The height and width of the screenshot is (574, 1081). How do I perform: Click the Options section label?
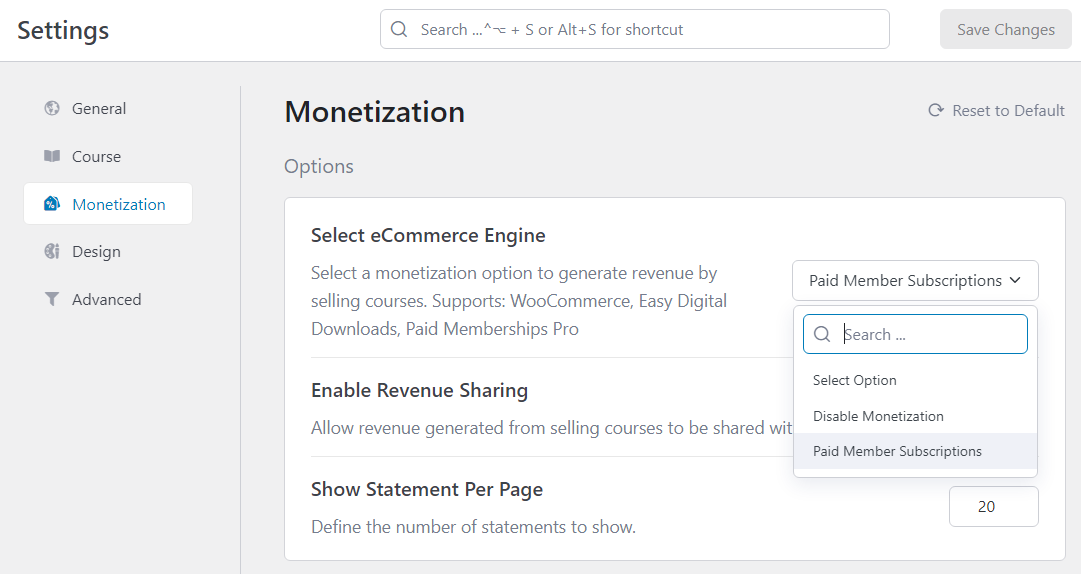[319, 167]
